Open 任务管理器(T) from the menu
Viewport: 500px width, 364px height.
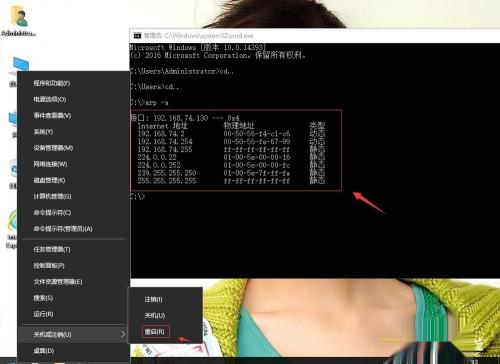coord(52,249)
